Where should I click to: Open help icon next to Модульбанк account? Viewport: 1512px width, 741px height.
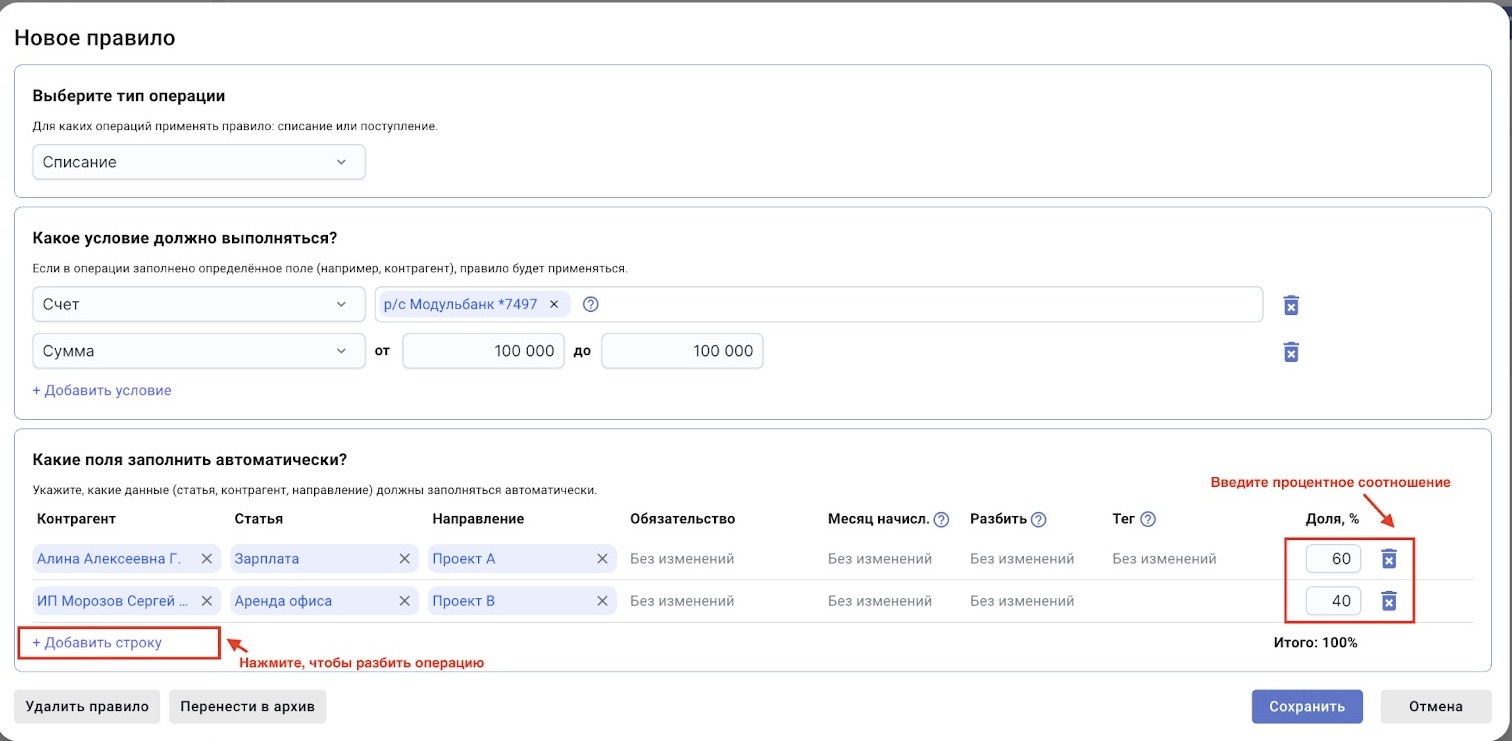[590, 305]
